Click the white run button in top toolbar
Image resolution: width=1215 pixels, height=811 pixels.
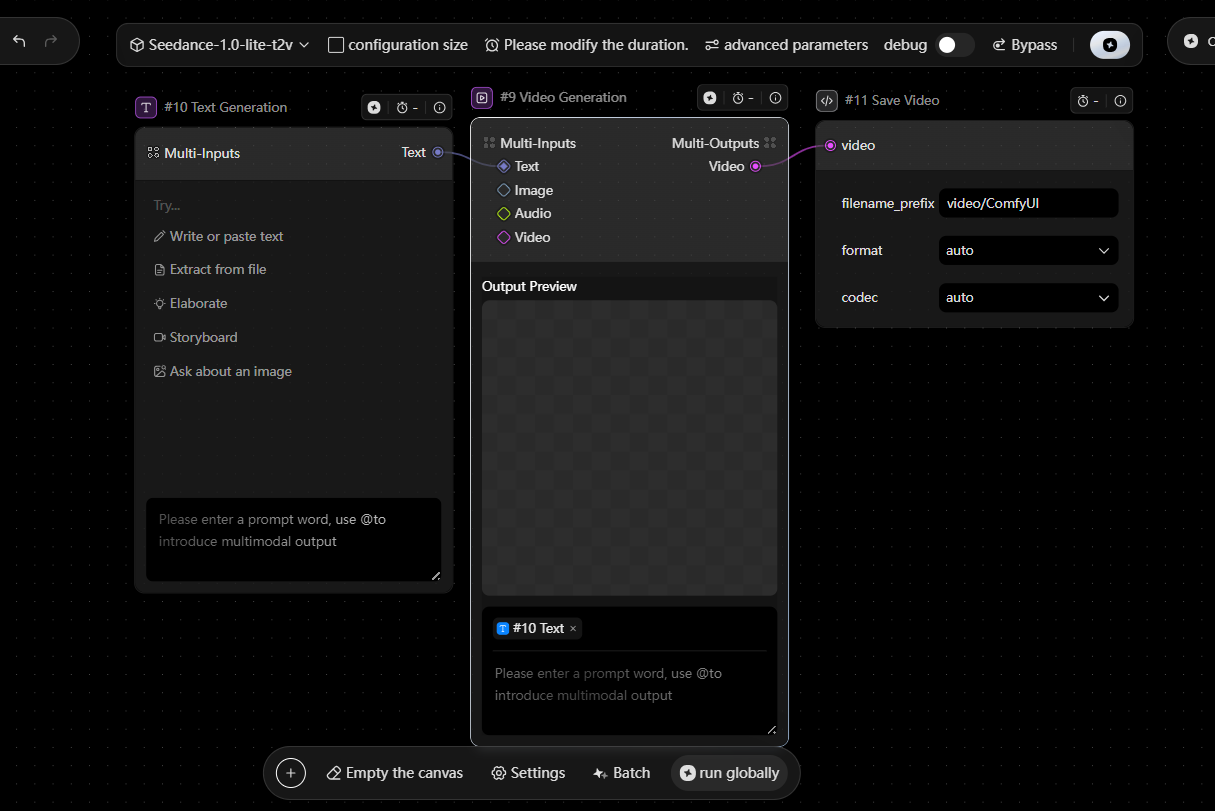point(1110,45)
